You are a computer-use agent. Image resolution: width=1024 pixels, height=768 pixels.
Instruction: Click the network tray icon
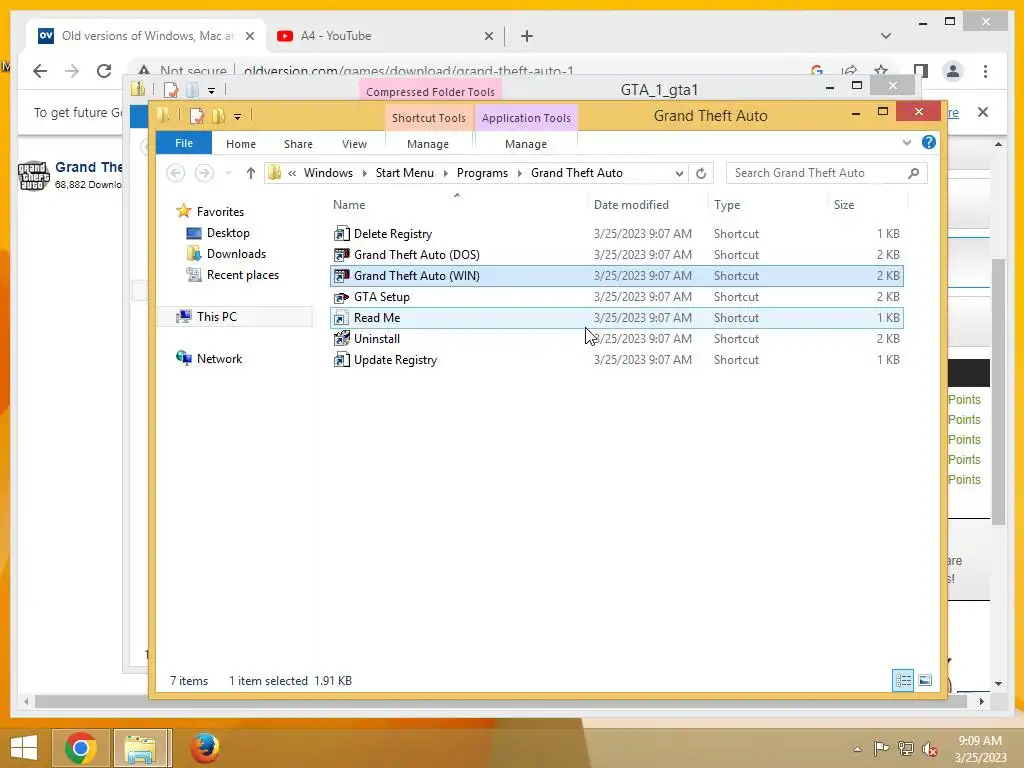[905, 749]
